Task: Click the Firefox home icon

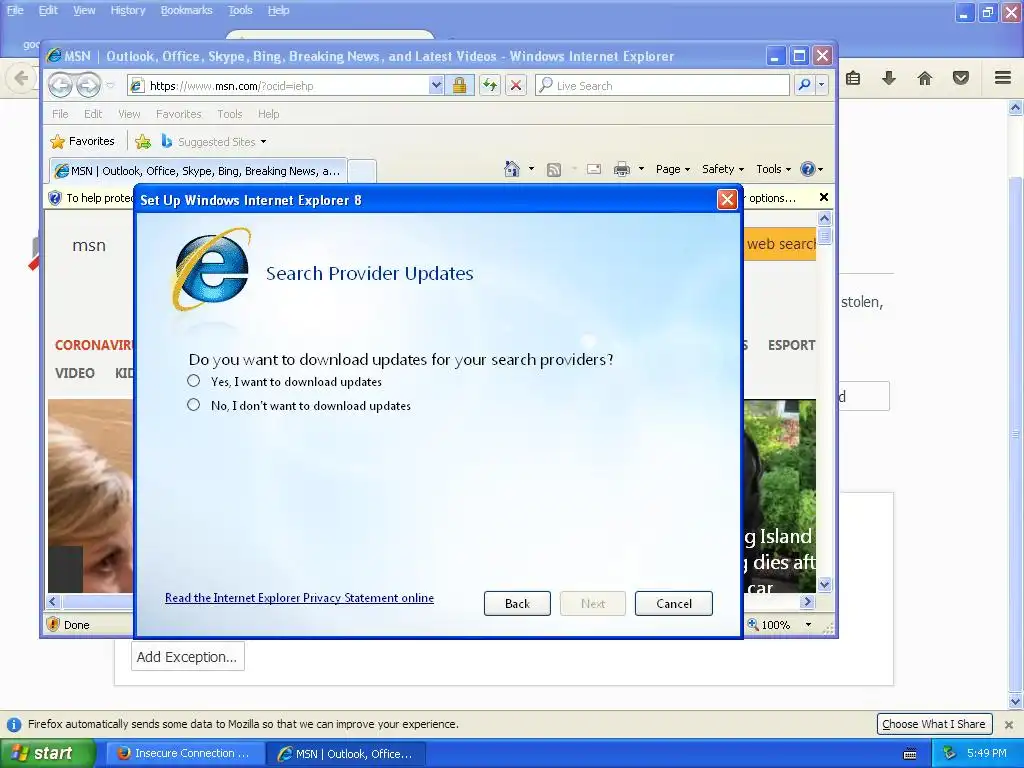Action: click(925, 78)
